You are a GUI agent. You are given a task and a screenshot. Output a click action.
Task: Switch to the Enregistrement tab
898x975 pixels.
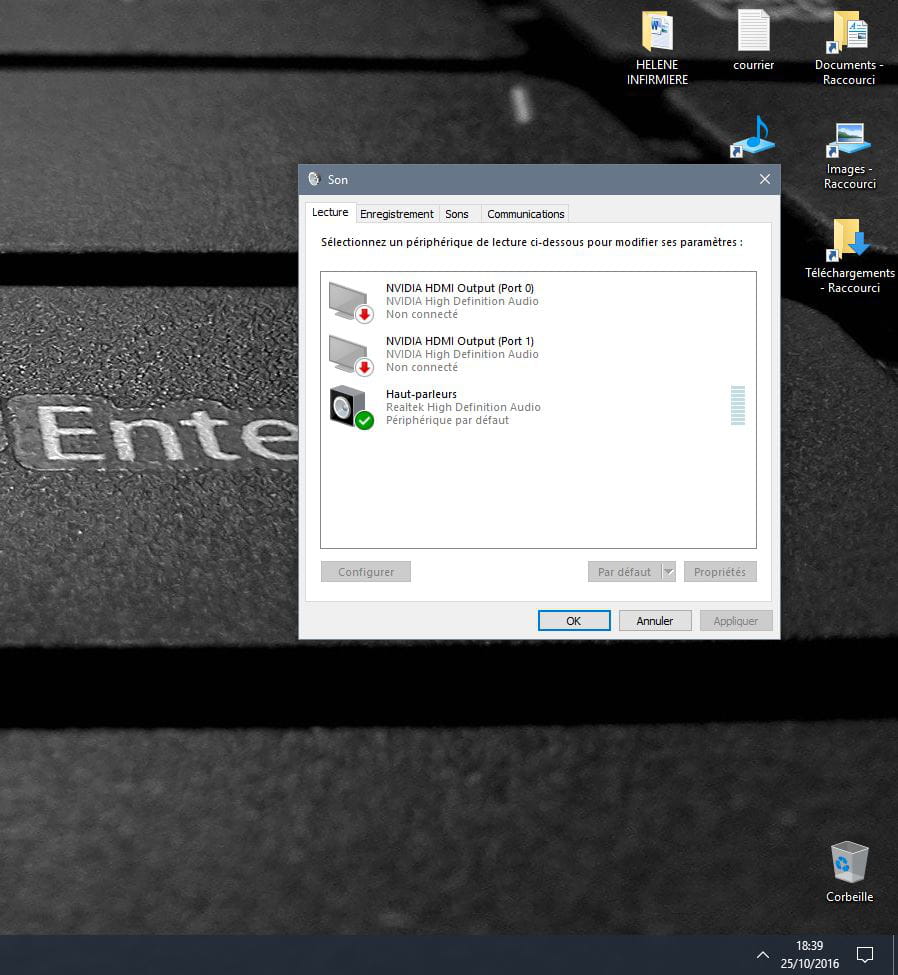tap(397, 214)
